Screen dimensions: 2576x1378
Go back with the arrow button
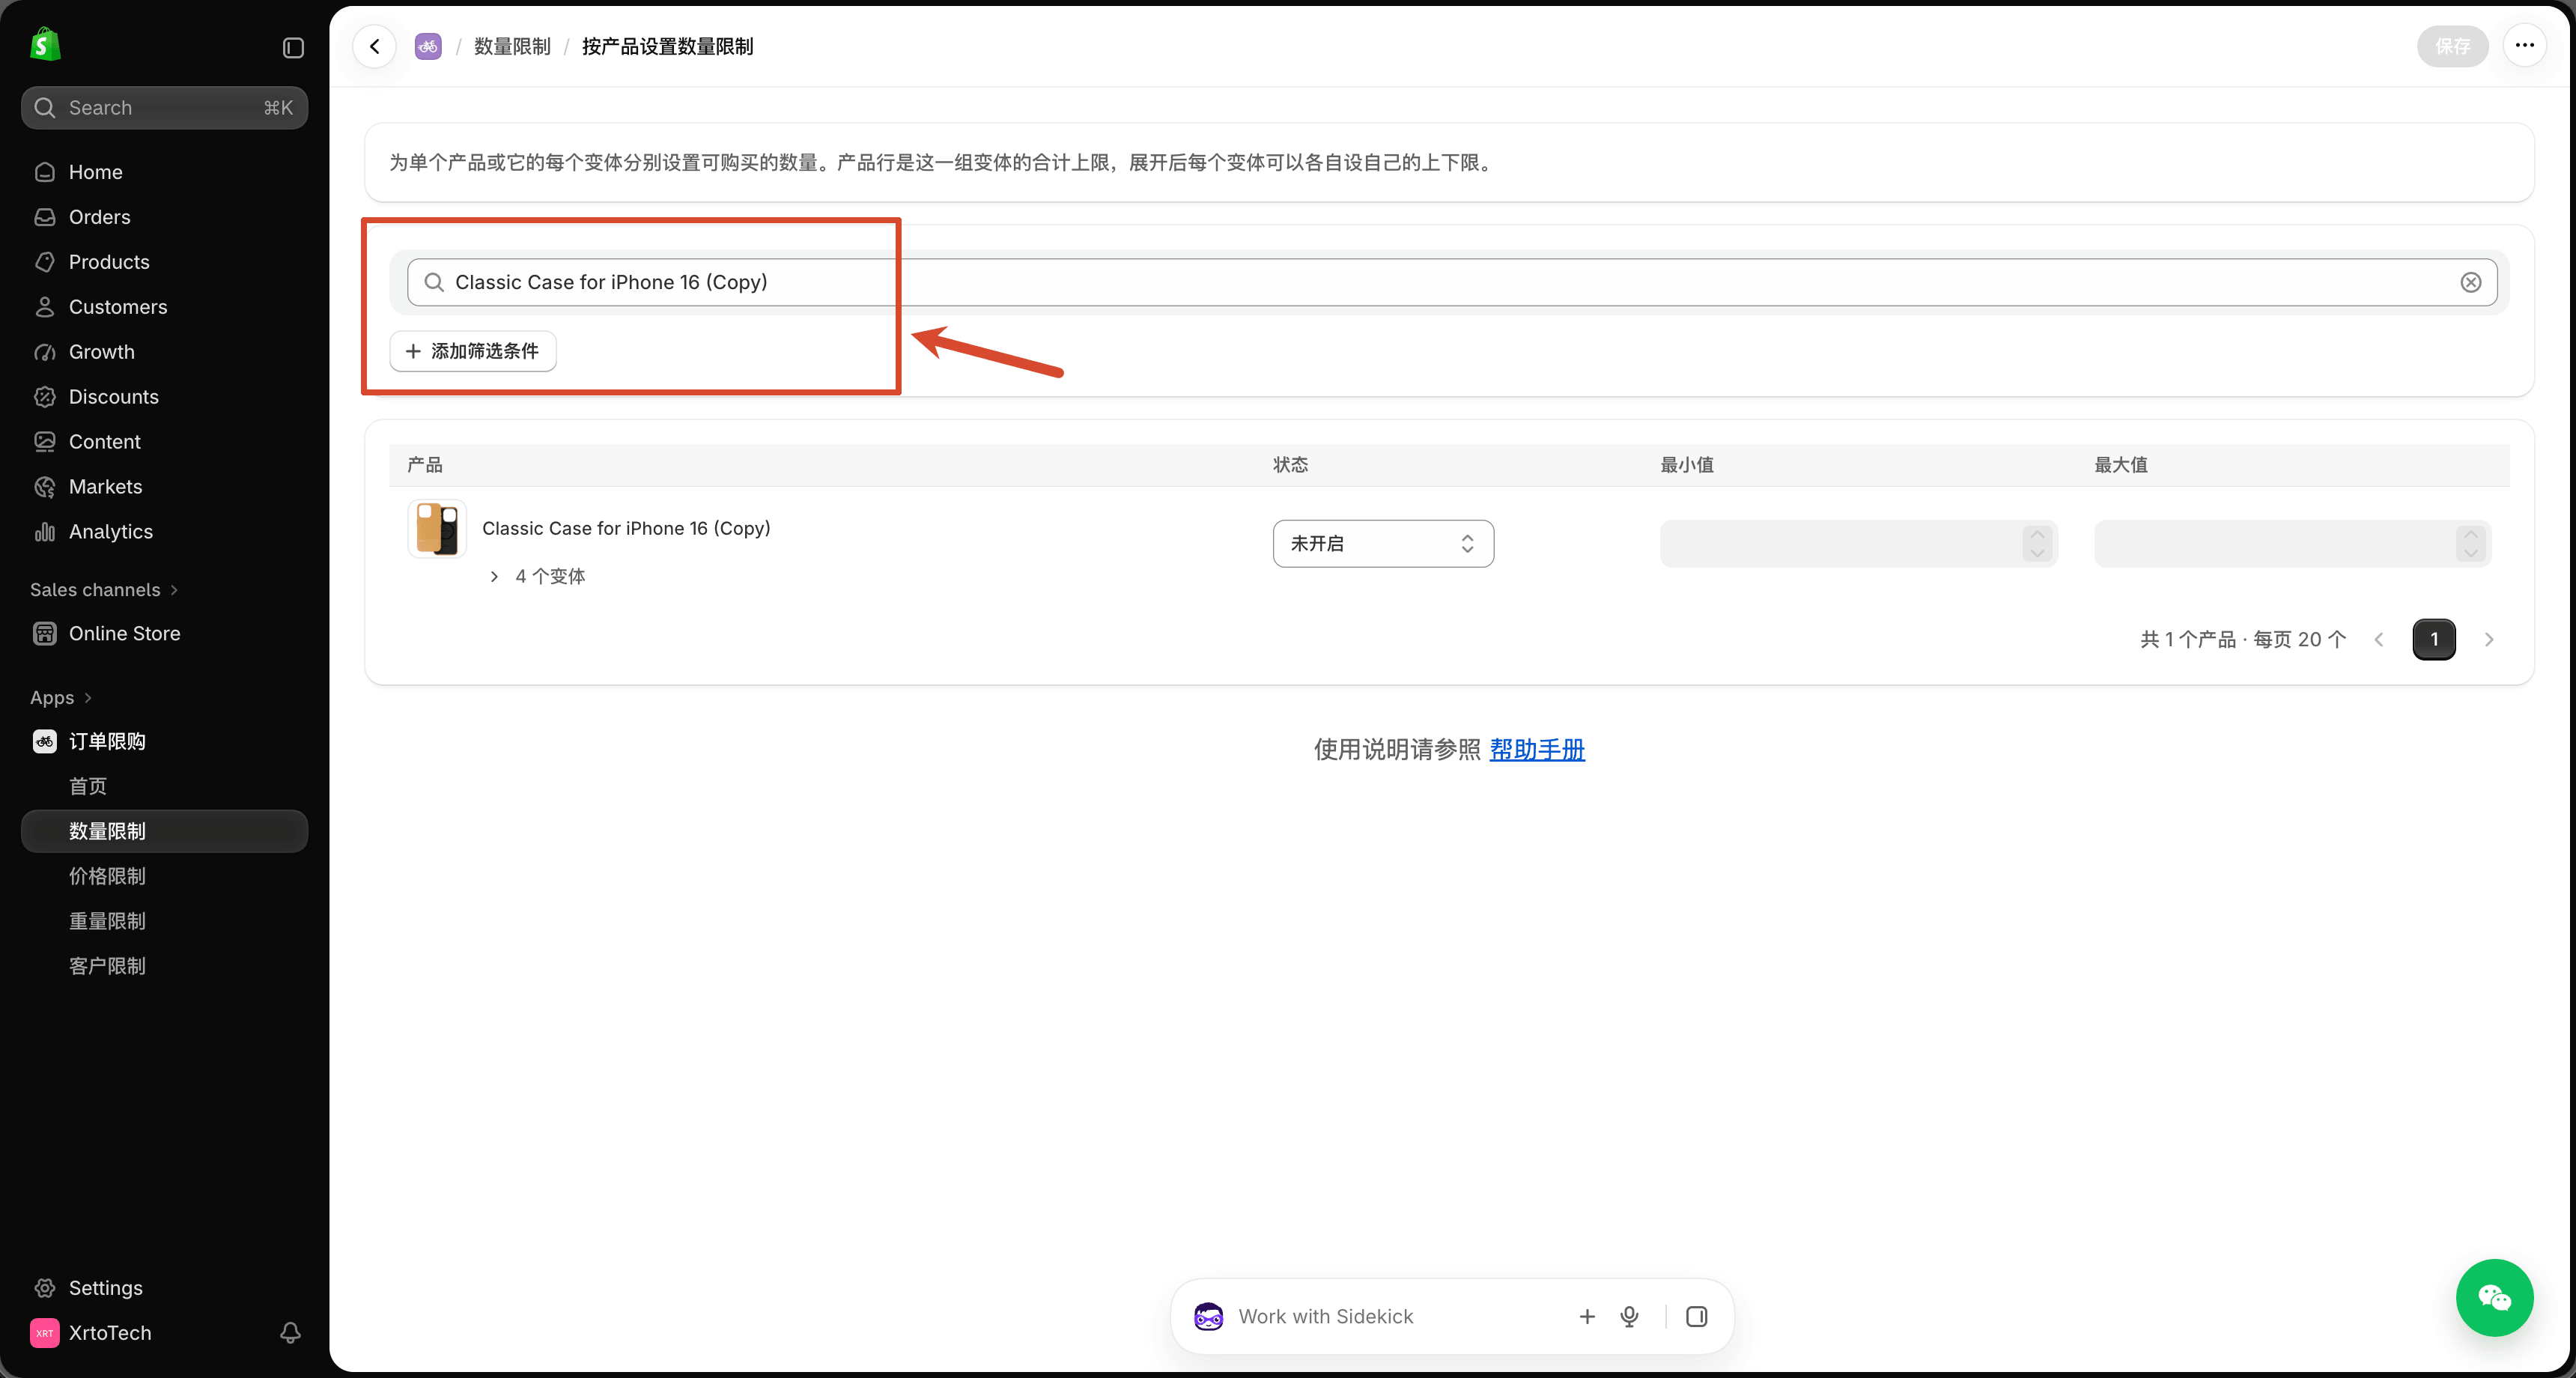click(x=375, y=46)
